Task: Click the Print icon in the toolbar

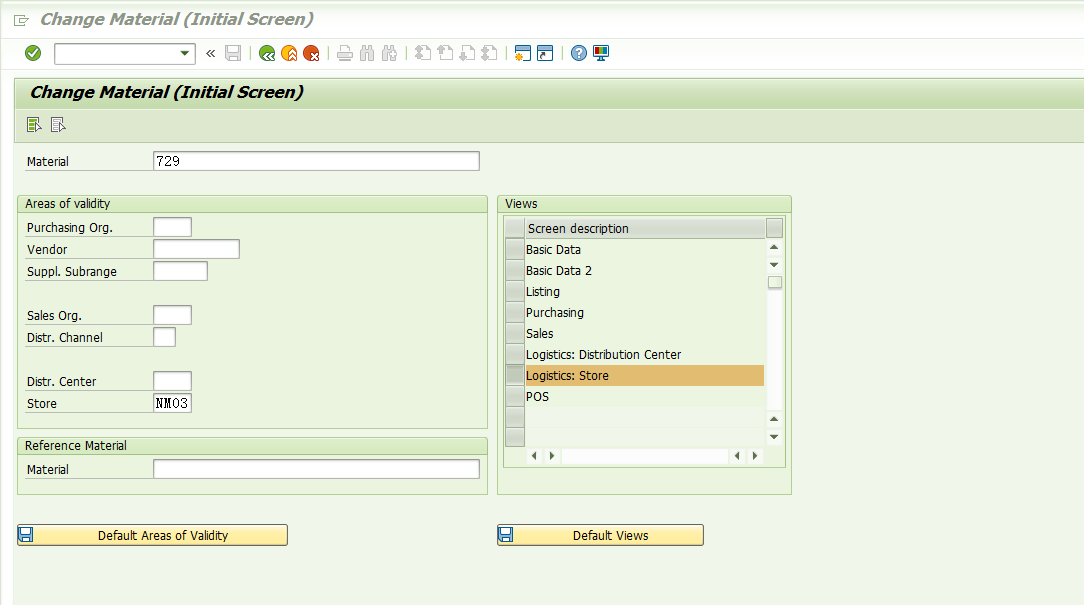Action: pos(345,53)
